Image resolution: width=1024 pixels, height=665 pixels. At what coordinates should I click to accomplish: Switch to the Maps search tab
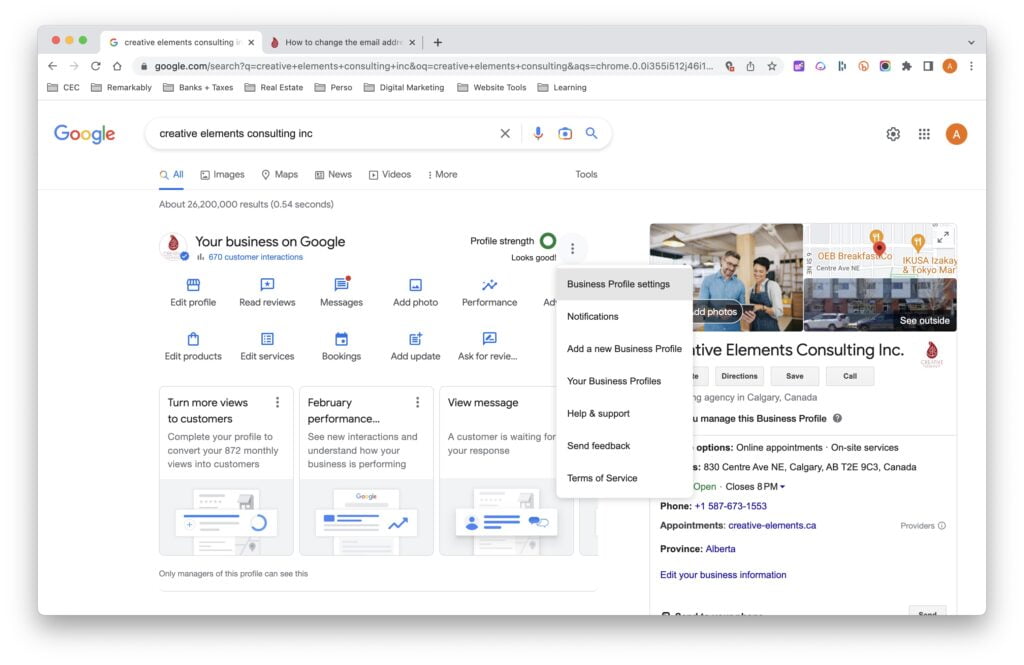click(280, 174)
